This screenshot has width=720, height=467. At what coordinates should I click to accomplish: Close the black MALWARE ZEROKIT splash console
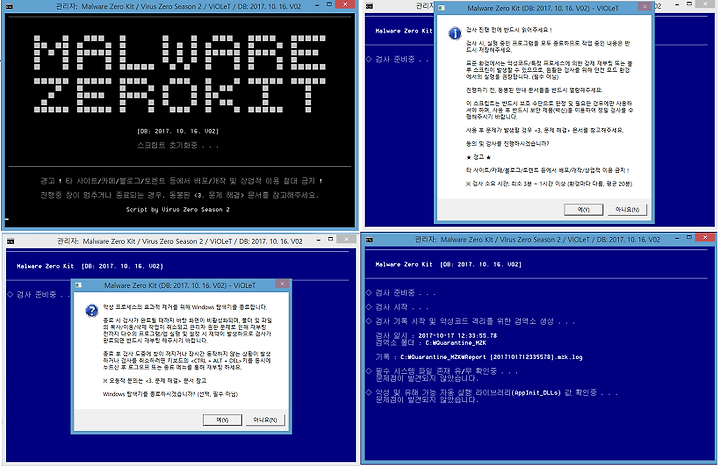[345, 5]
